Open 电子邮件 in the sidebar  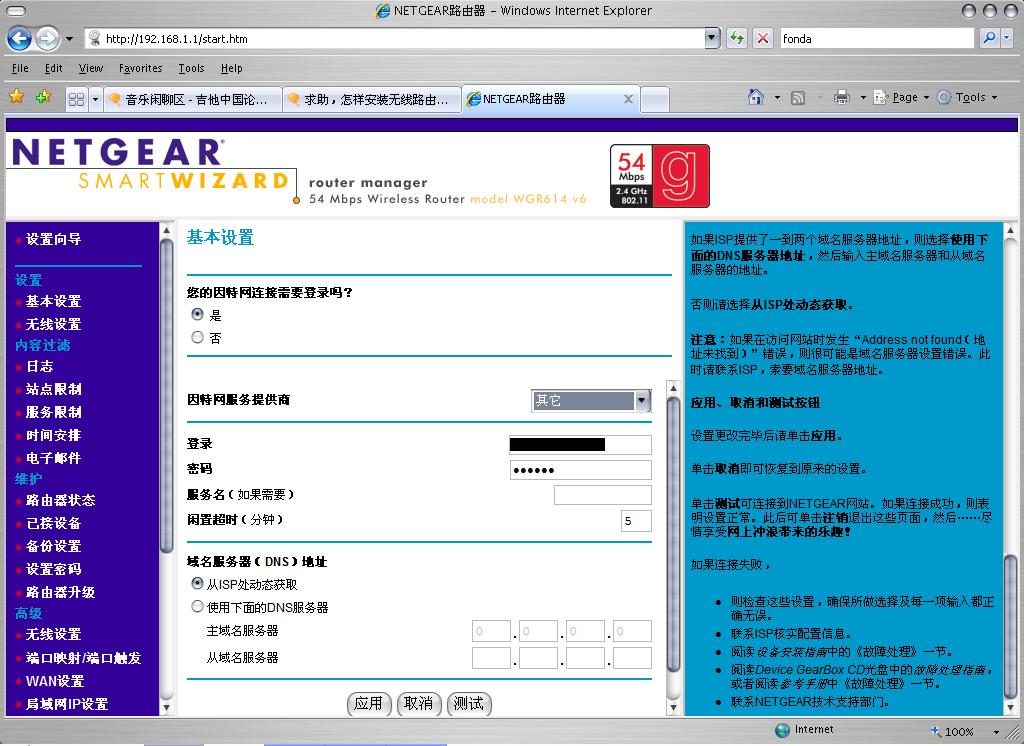tap(54, 458)
